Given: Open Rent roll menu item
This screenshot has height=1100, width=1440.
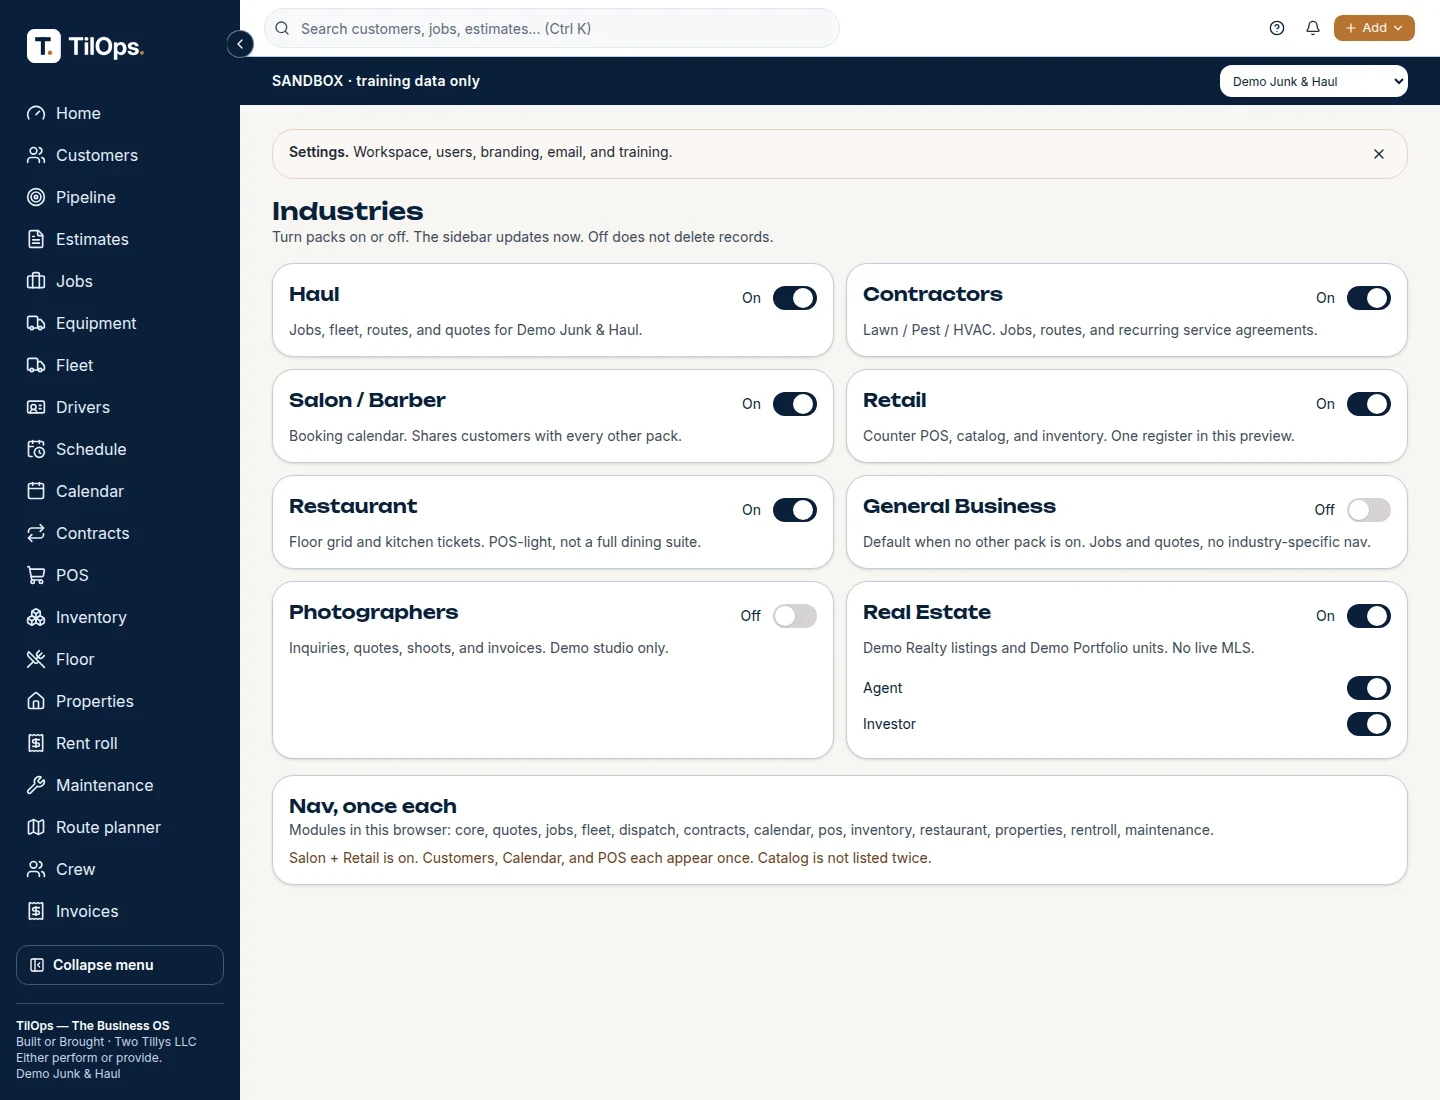Looking at the screenshot, I should pos(120,743).
